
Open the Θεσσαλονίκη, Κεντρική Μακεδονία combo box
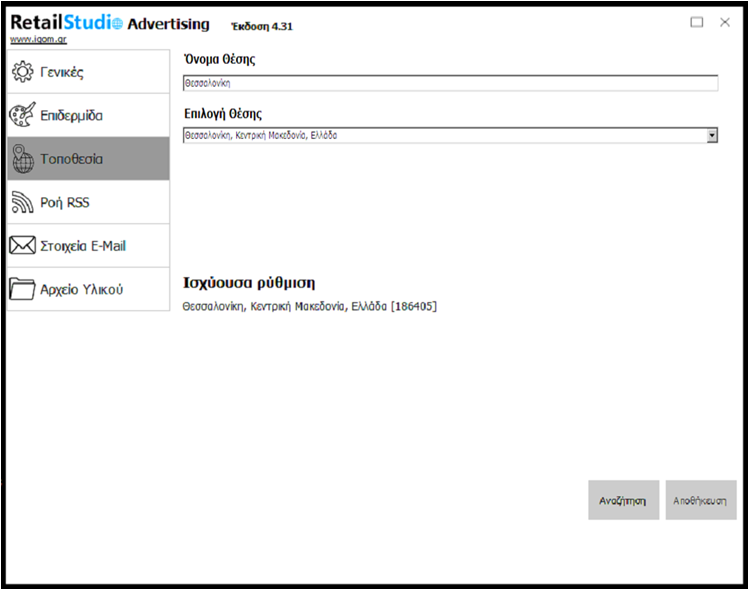click(x=444, y=135)
